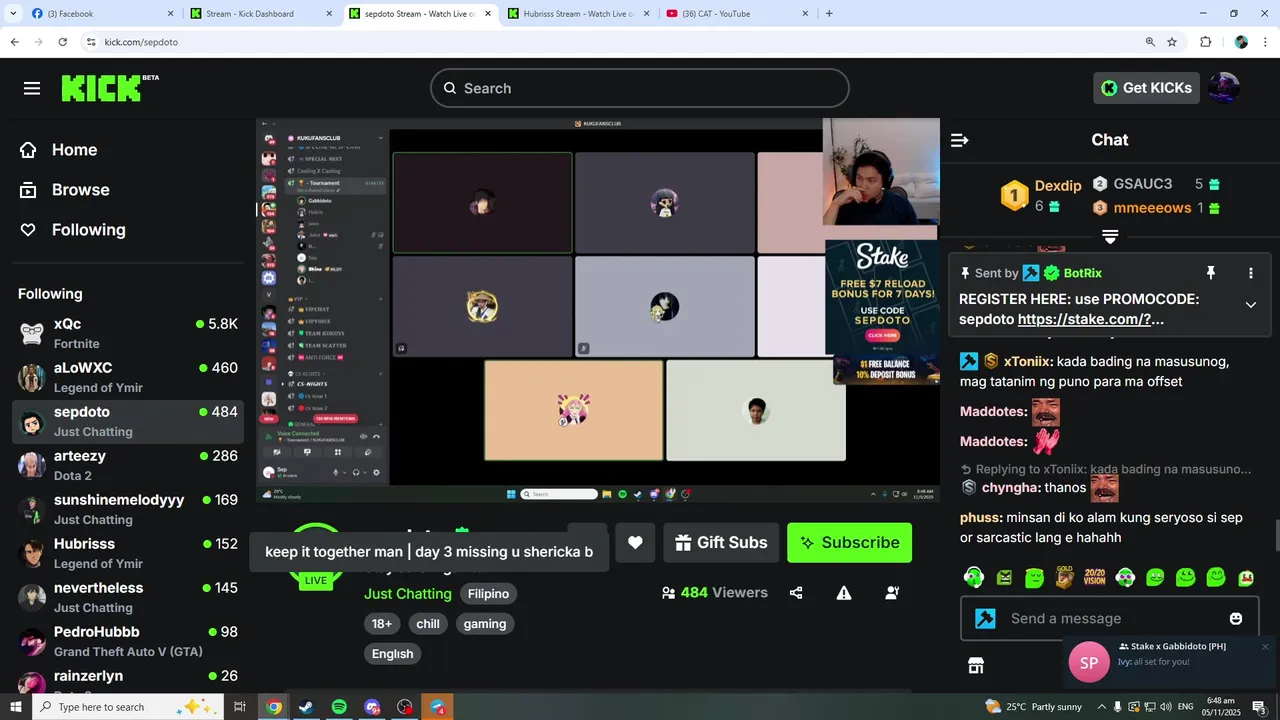This screenshot has height=720, width=1280.
Task: Open aLoWXC channel in Following list
Action: (128, 378)
